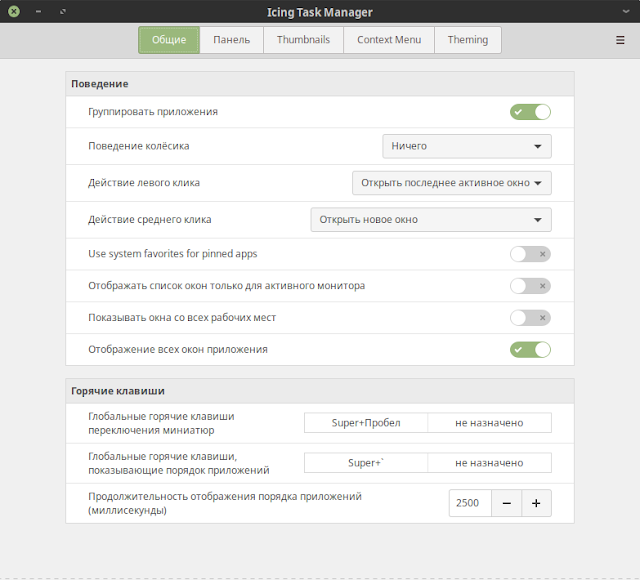The width and height of the screenshot is (640, 580).
Task: Open the Thumbnails tab
Action: point(303,40)
